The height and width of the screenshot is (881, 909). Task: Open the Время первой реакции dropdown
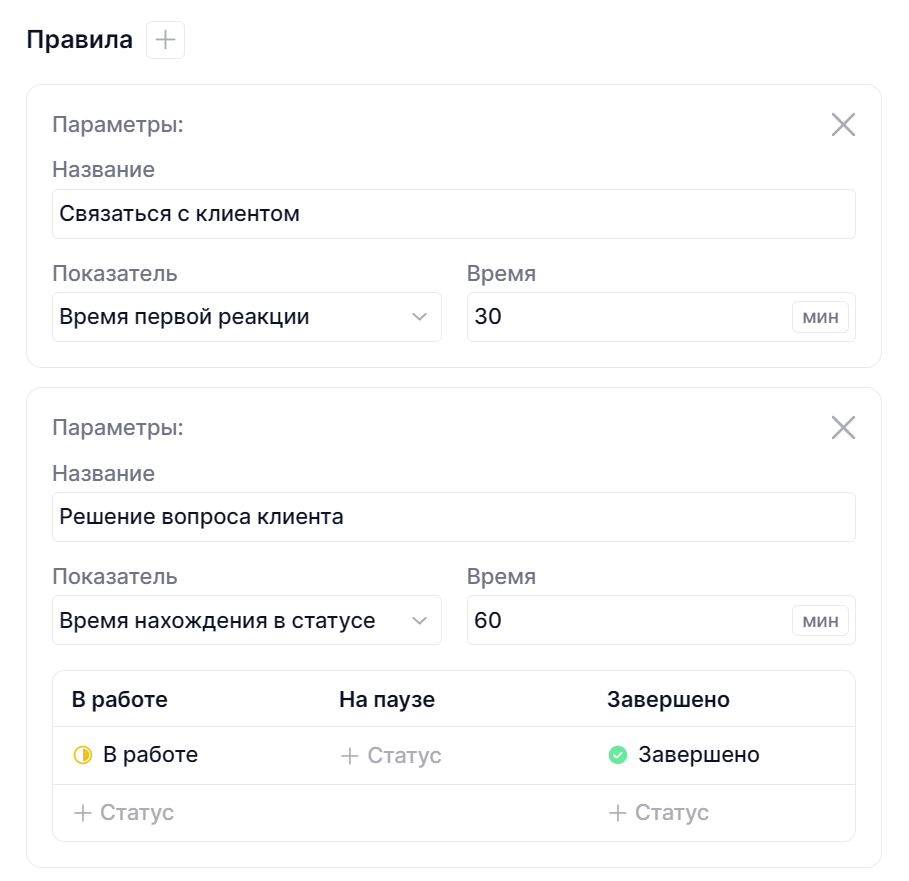tap(246, 317)
